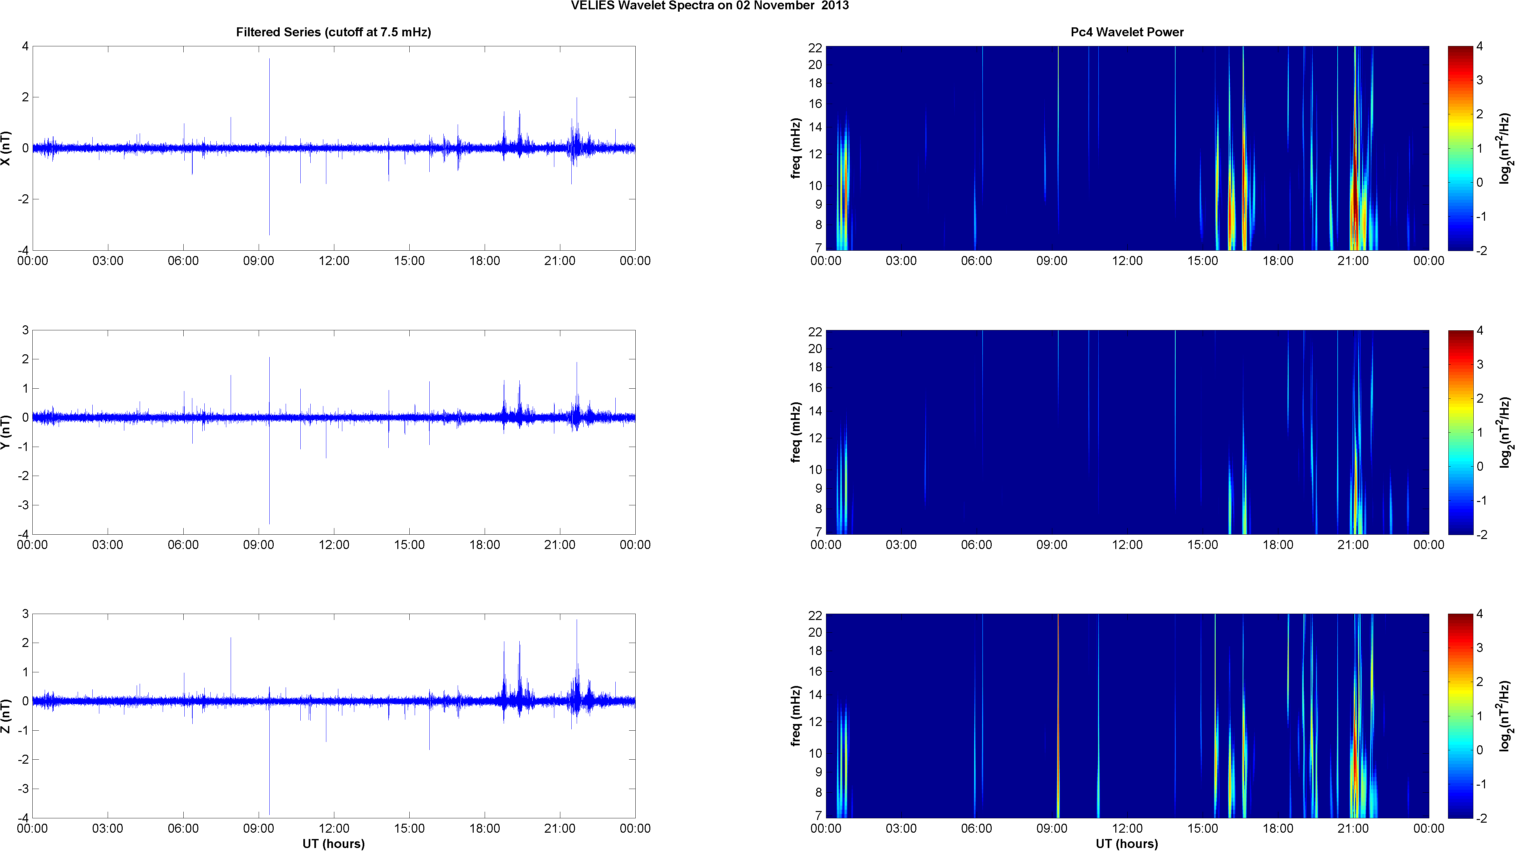Screen dimensions: 1515x851
Task: Click the 'Pc4 Wavelet Power' plot title
Action: tap(1126, 32)
